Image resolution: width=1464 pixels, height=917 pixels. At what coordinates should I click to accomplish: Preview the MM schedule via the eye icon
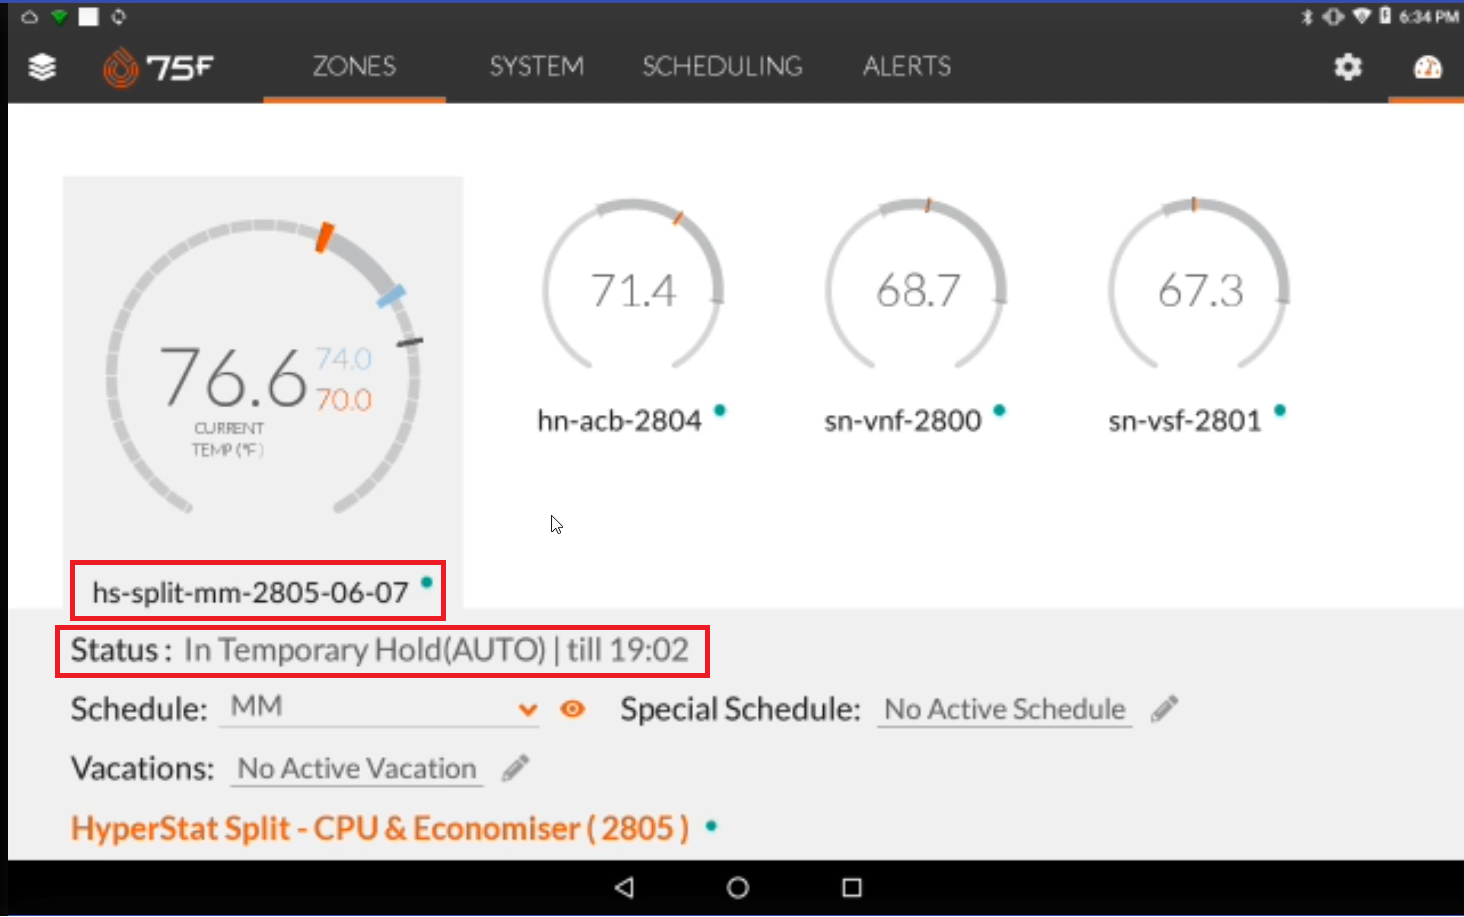click(572, 709)
